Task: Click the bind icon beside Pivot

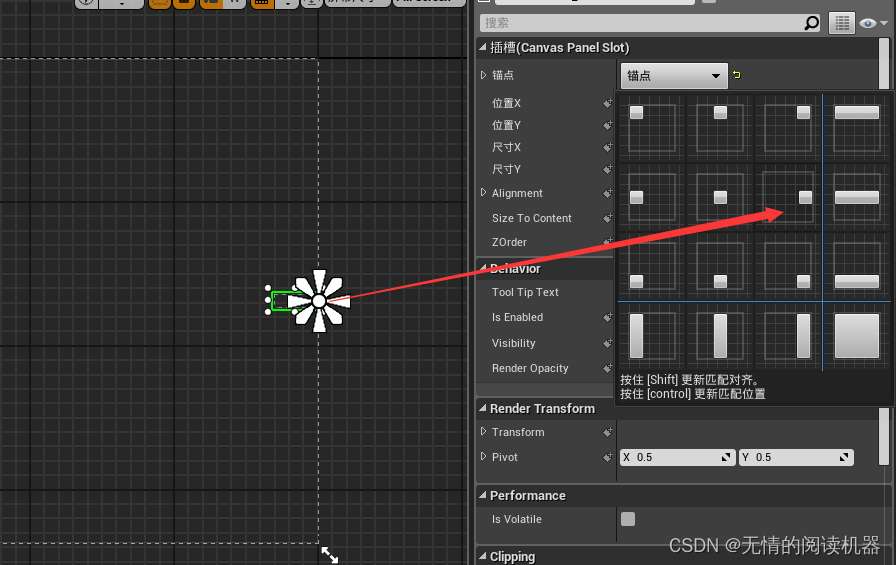Action: (607, 457)
